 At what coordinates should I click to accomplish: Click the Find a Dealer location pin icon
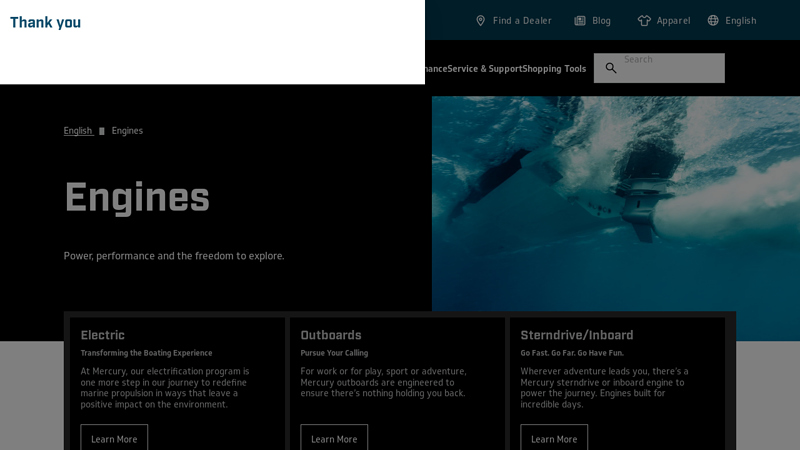tap(480, 20)
